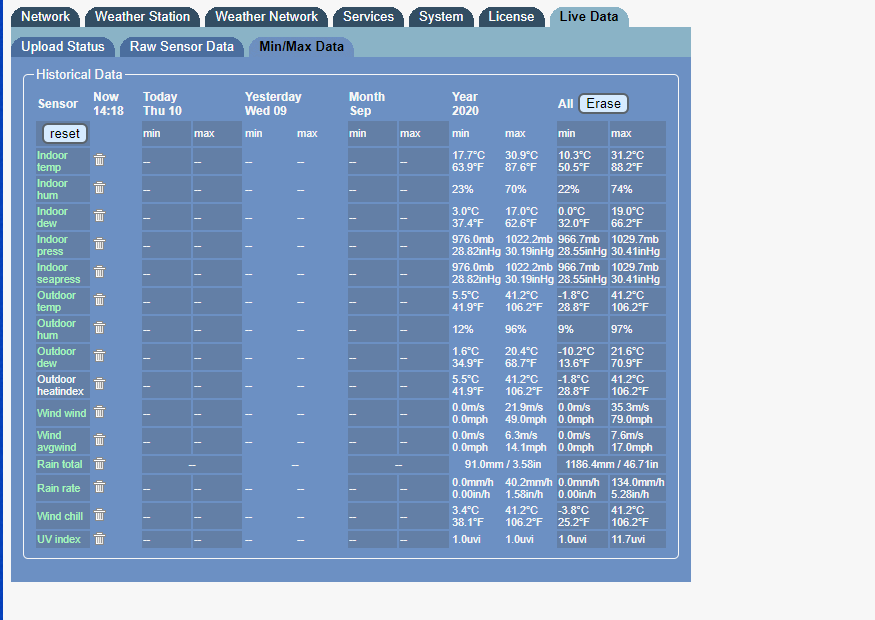Click trash icon next to Outdoor dew
875x620 pixels.
pos(99,356)
